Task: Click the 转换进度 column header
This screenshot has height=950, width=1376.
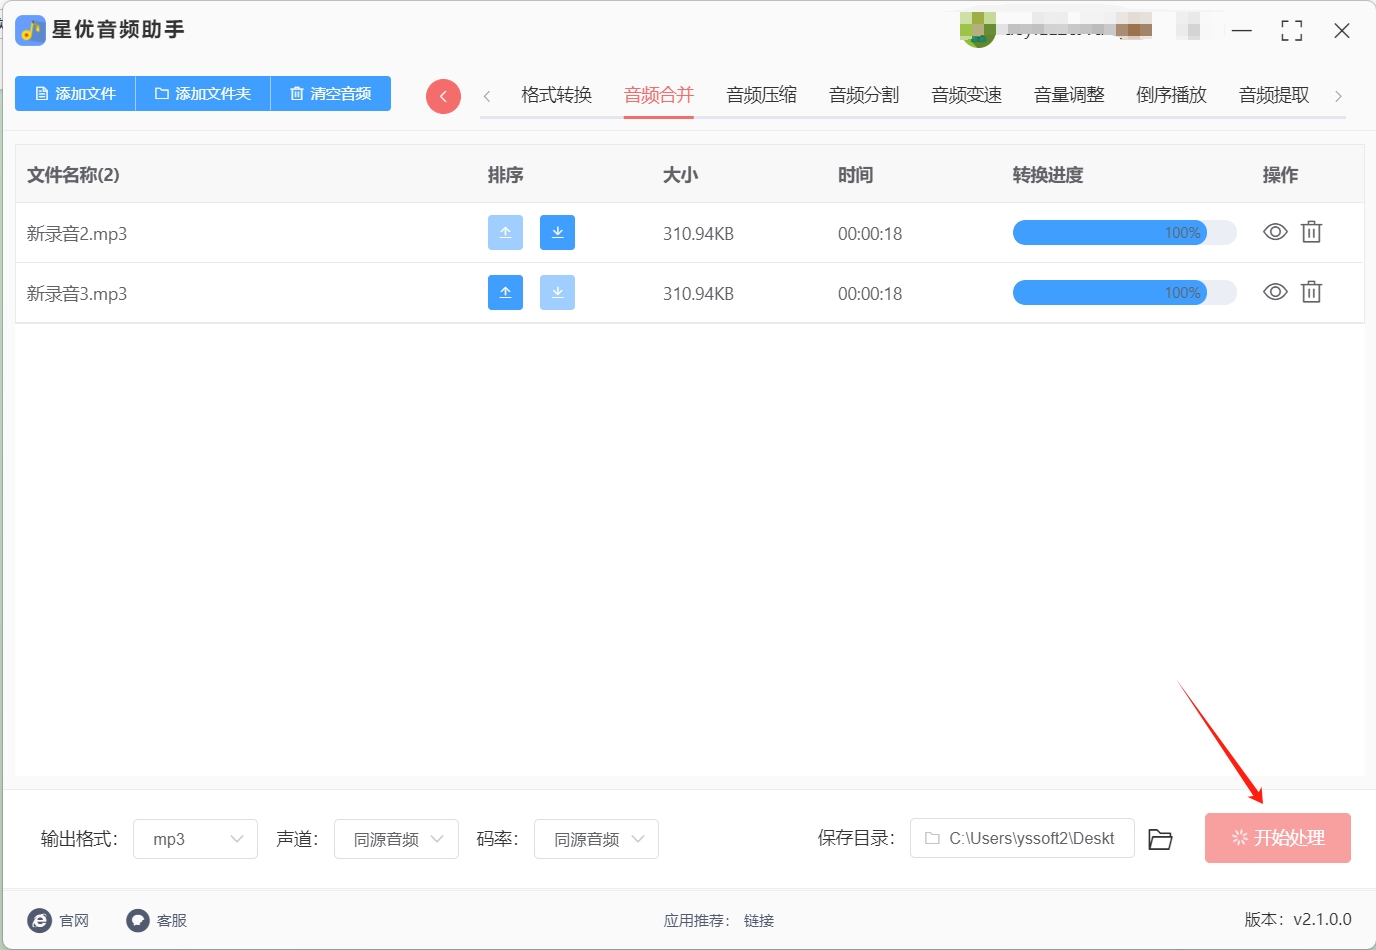Action: point(1048,175)
